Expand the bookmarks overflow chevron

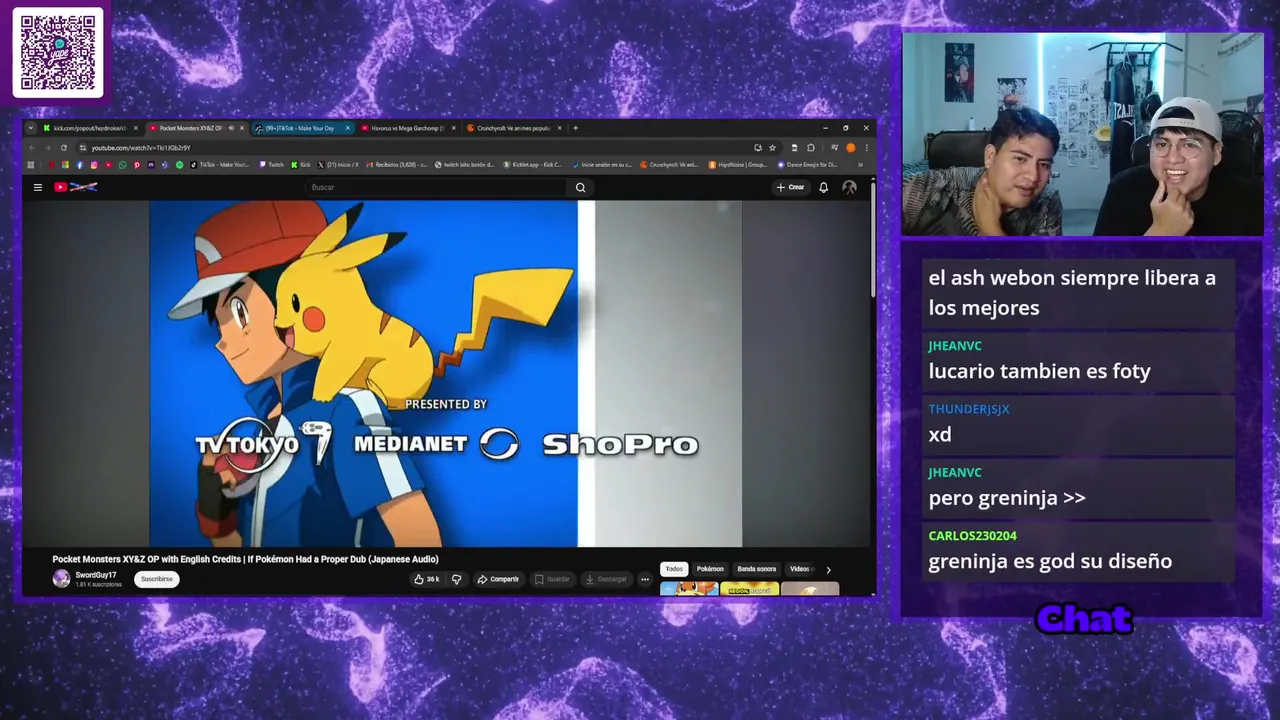pyautogui.click(x=860, y=164)
